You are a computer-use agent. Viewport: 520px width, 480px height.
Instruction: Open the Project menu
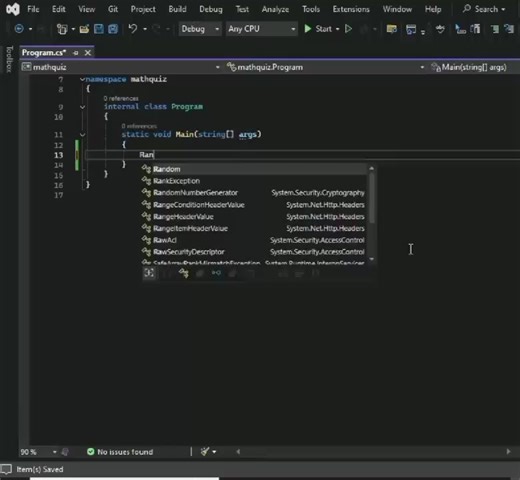point(143,9)
